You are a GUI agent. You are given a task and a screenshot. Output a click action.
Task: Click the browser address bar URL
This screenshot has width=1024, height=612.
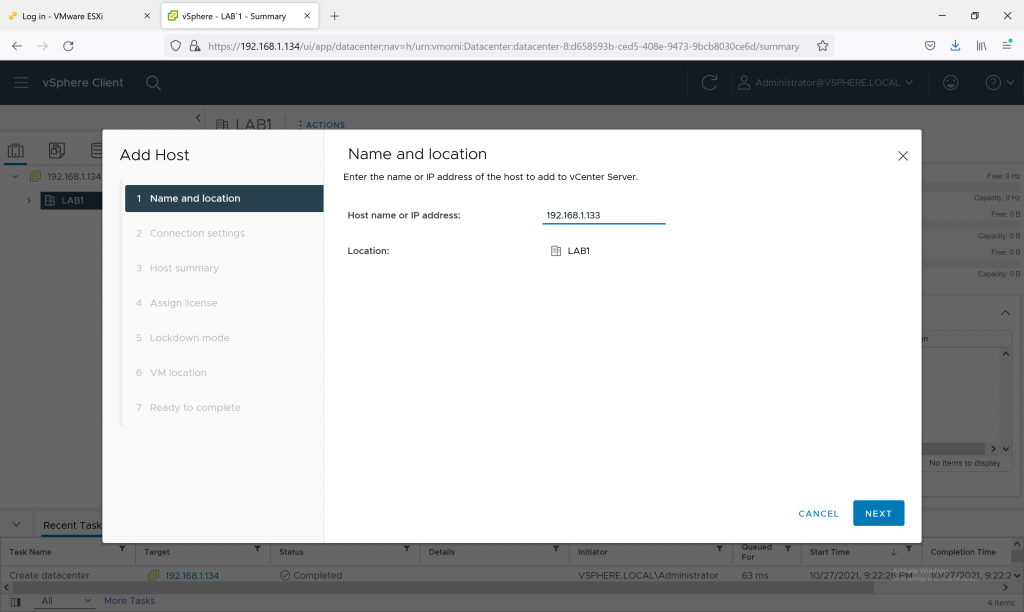(504, 46)
